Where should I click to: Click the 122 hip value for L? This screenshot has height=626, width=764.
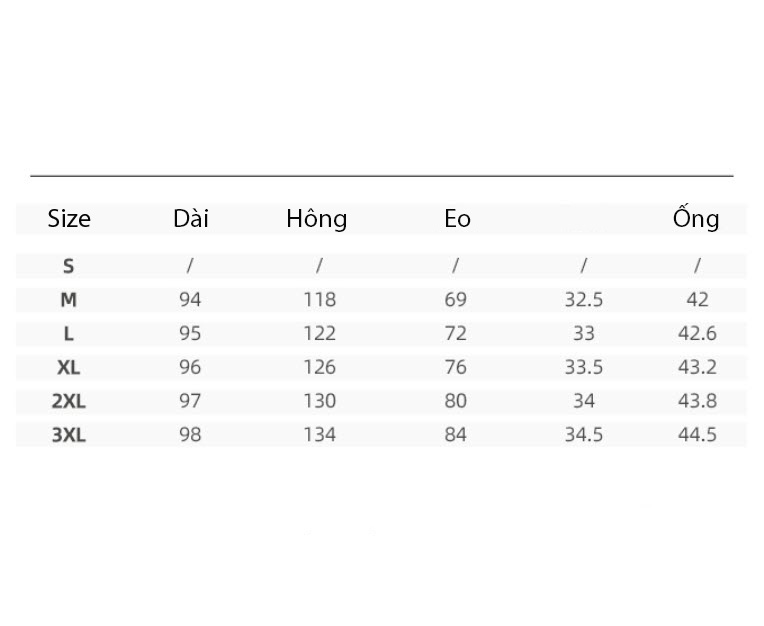320,334
